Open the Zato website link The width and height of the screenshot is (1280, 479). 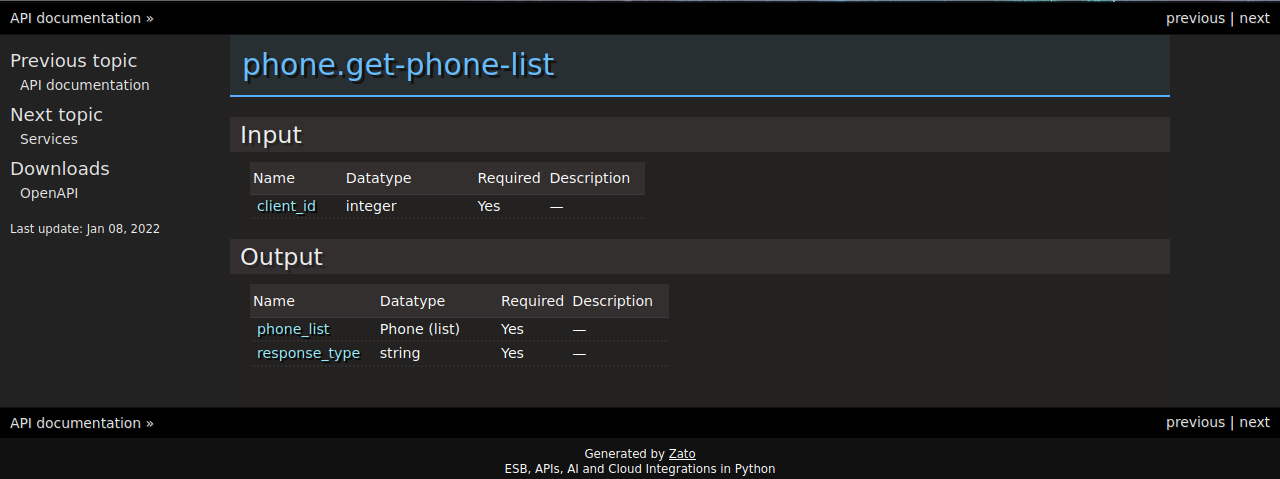(x=682, y=454)
